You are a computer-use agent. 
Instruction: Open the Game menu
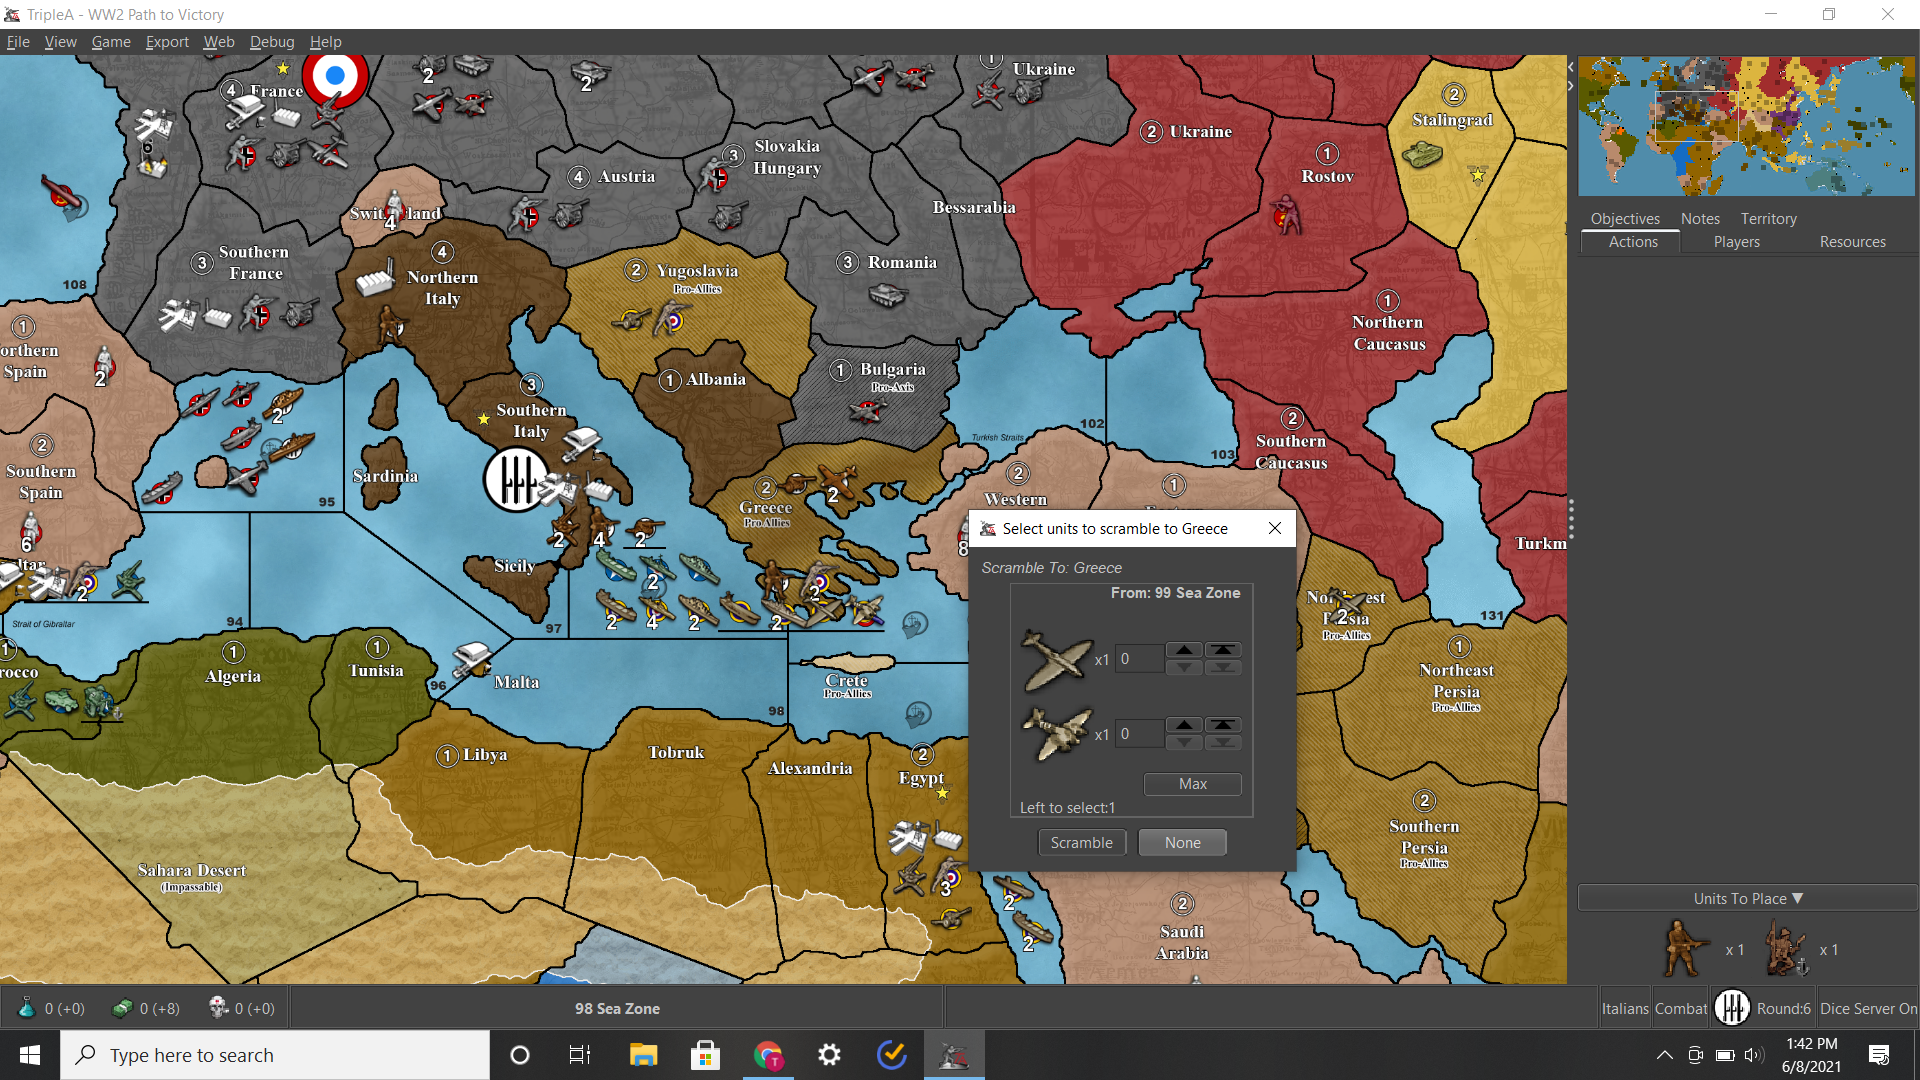(111, 42)
